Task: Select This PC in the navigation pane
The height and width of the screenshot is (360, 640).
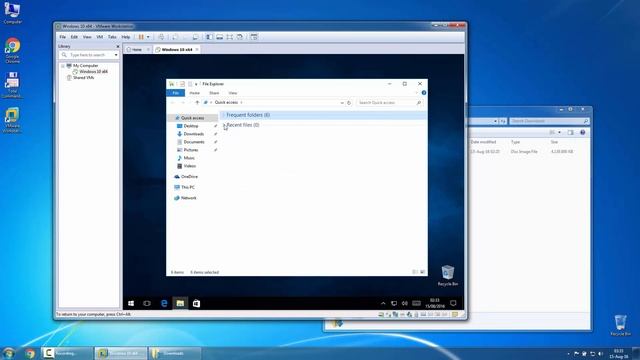Action: point(188,187)
